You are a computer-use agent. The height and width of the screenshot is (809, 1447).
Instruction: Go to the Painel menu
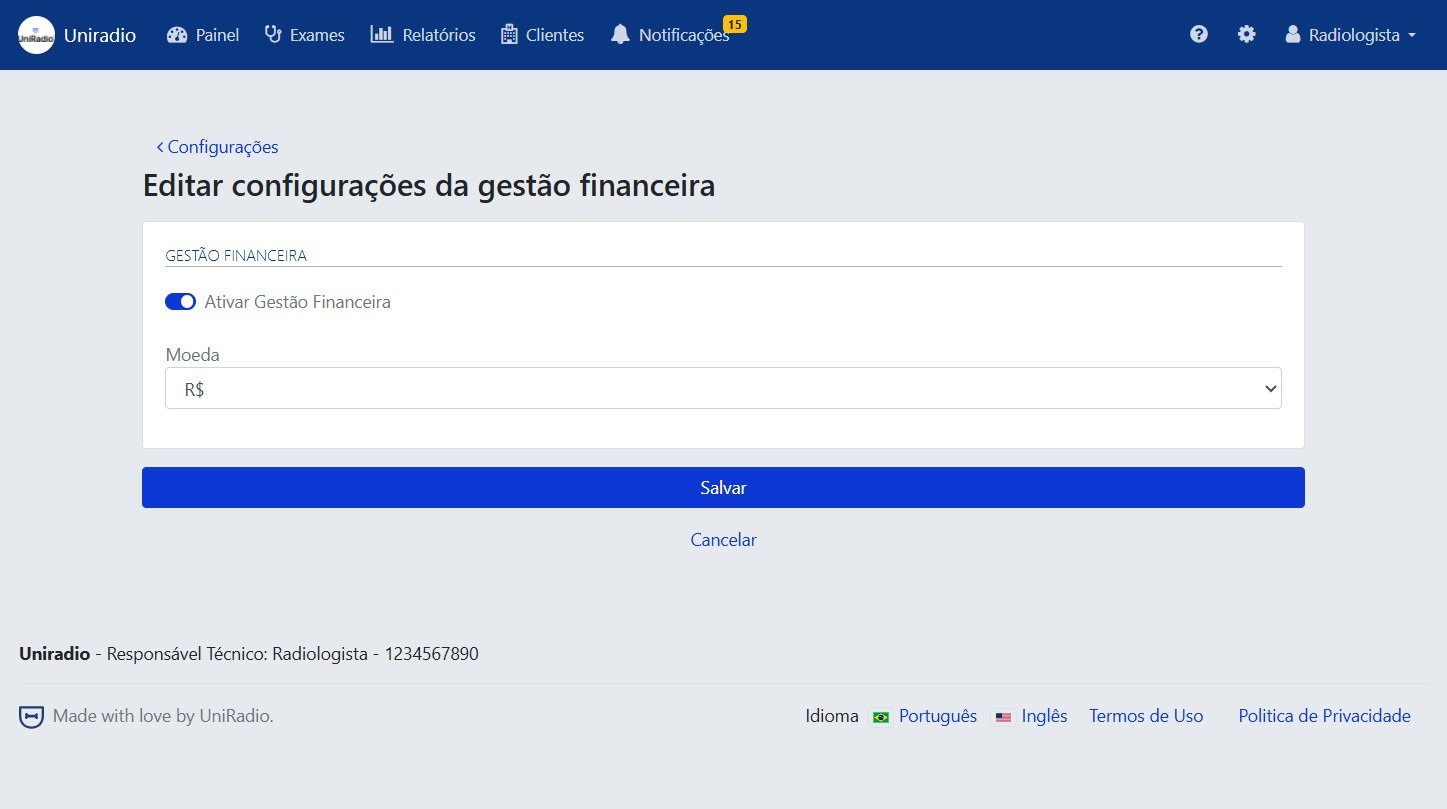click(203, 35)
